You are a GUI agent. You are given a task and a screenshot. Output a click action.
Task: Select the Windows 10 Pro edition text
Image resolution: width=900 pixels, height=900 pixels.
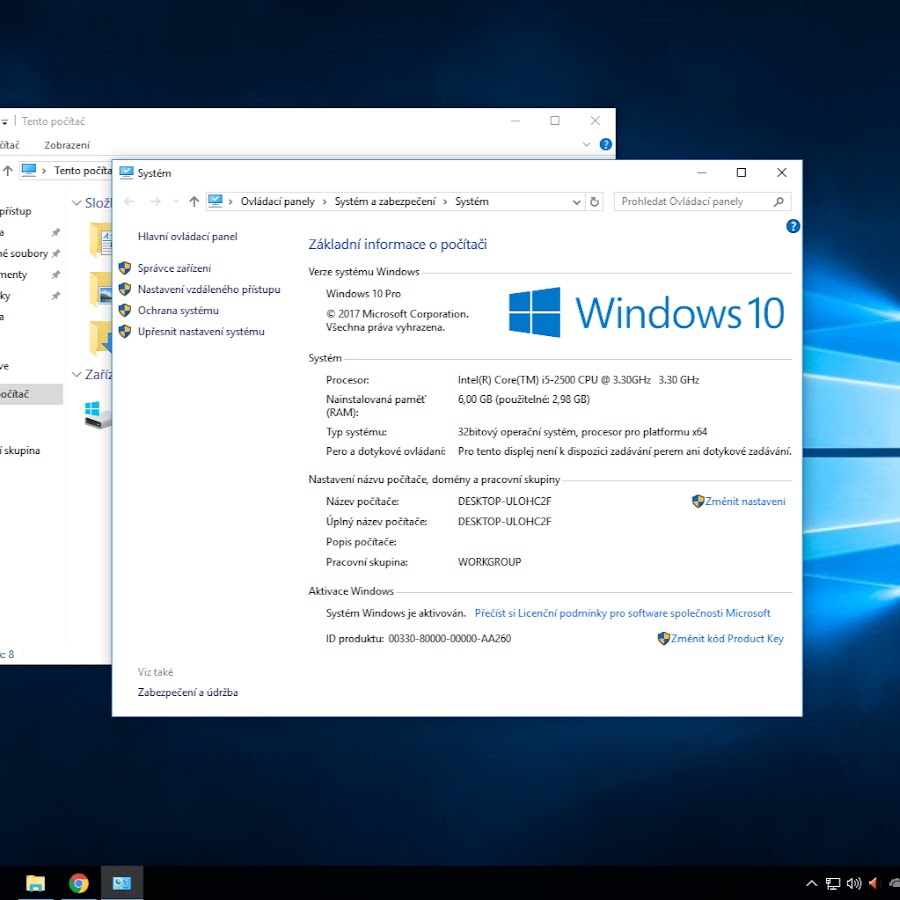point(363,293)
